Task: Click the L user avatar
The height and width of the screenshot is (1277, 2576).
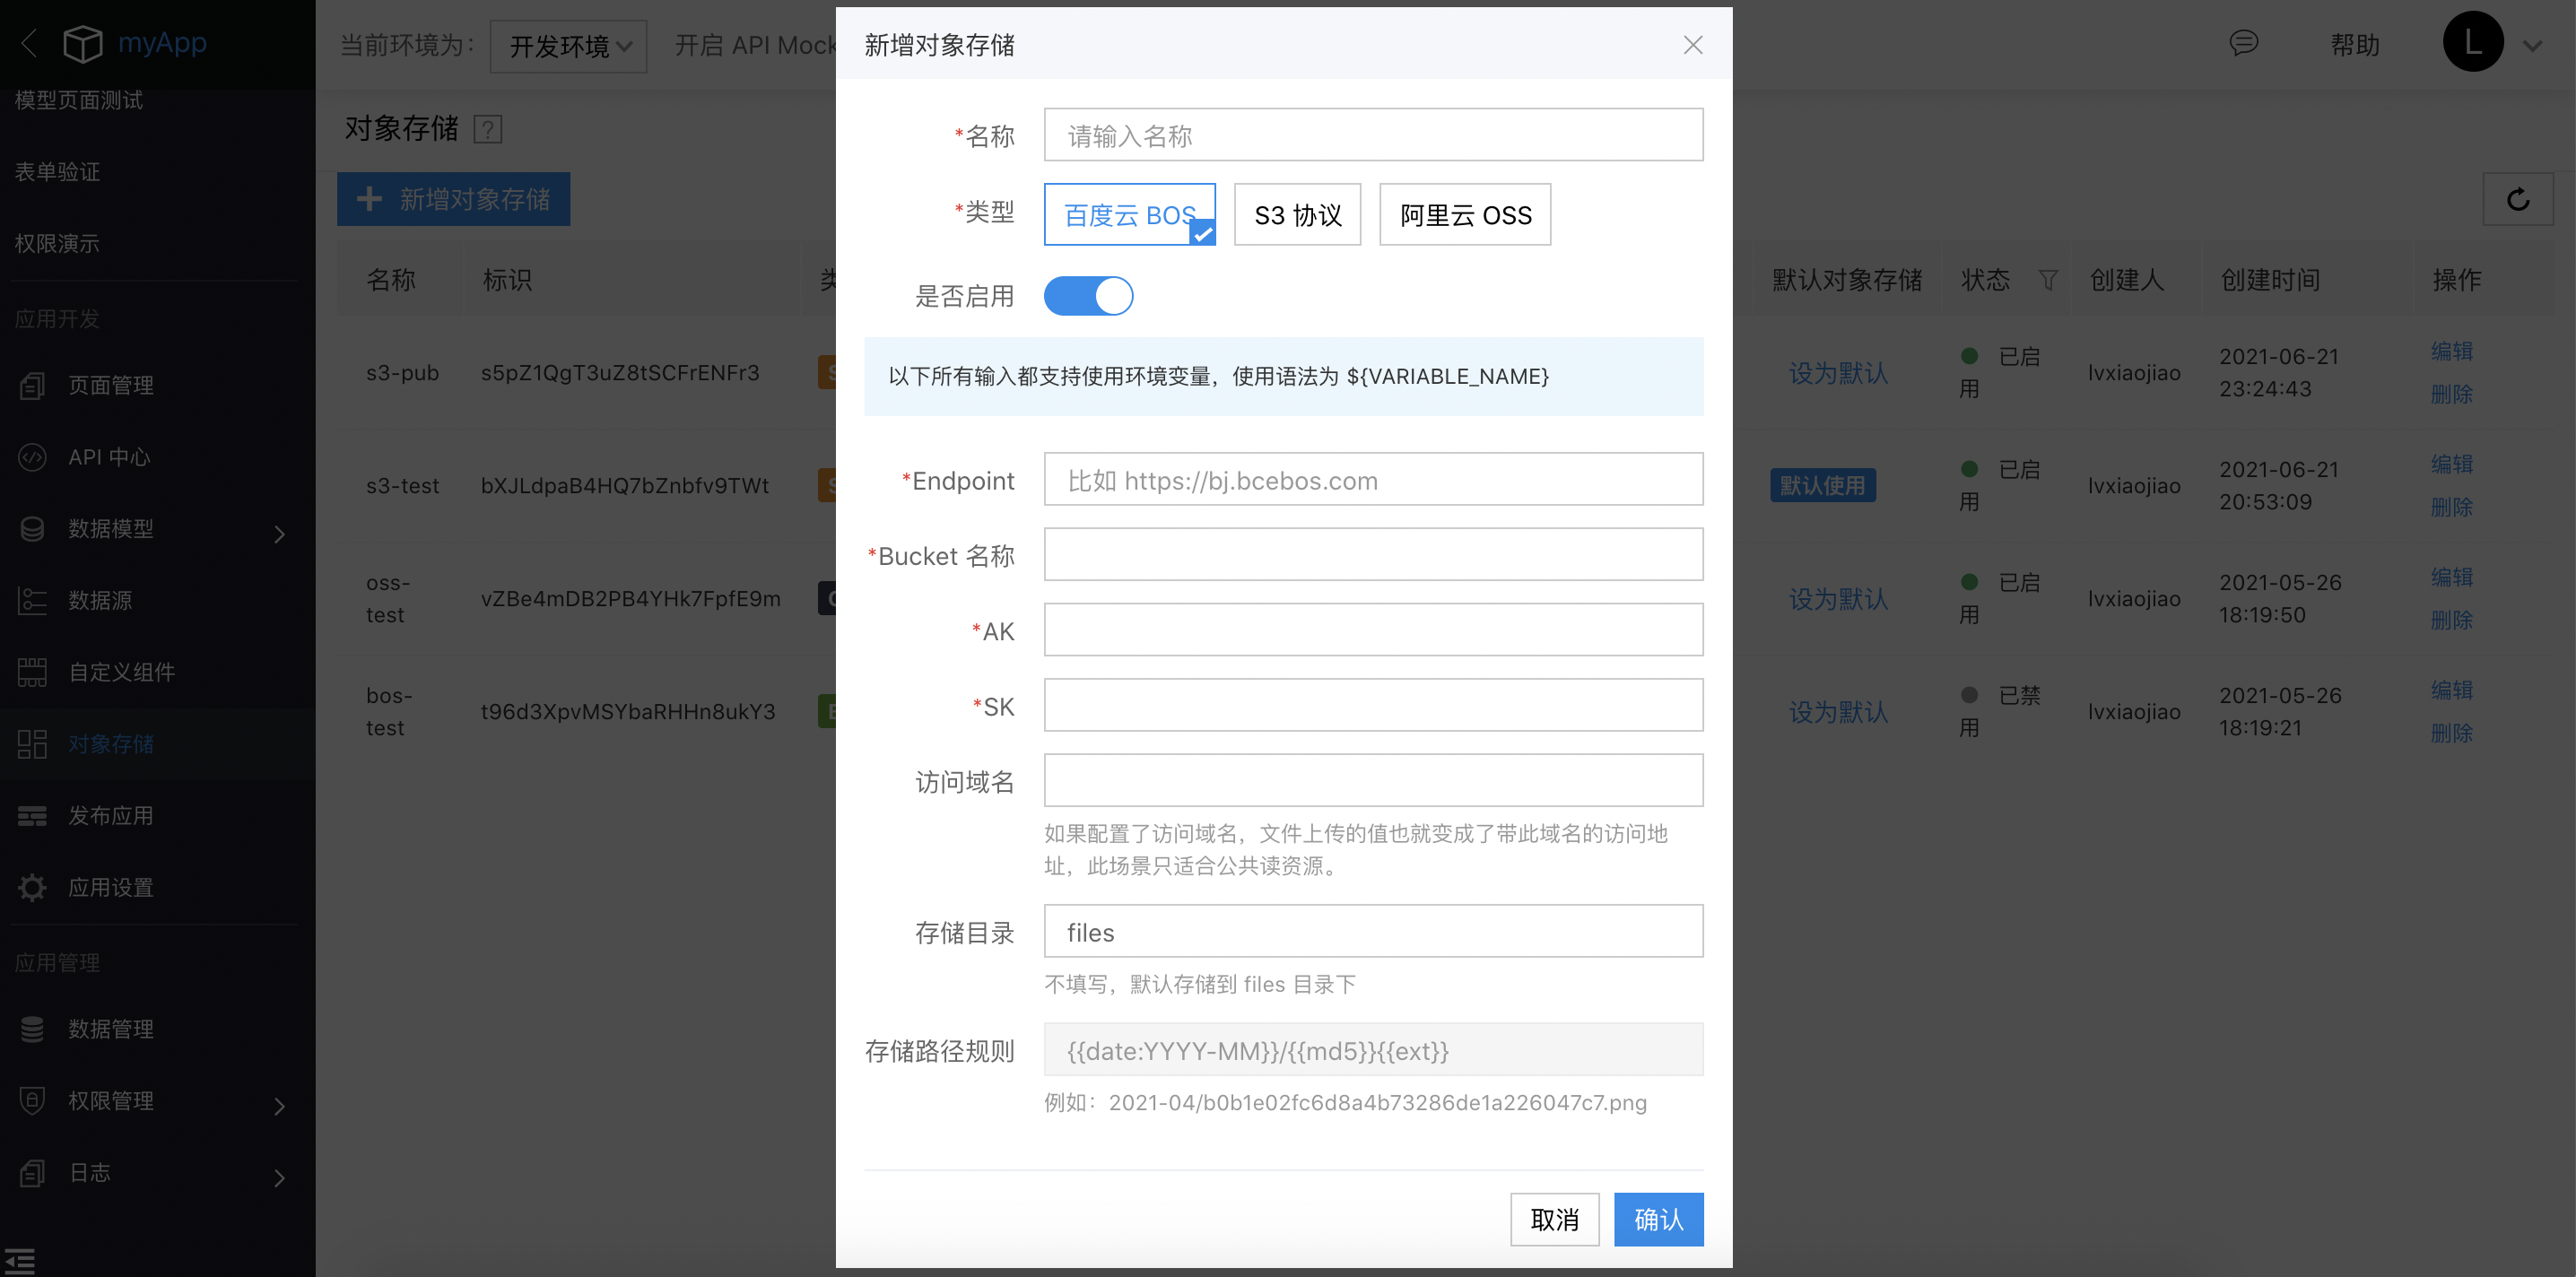Action: point(2472,42)
